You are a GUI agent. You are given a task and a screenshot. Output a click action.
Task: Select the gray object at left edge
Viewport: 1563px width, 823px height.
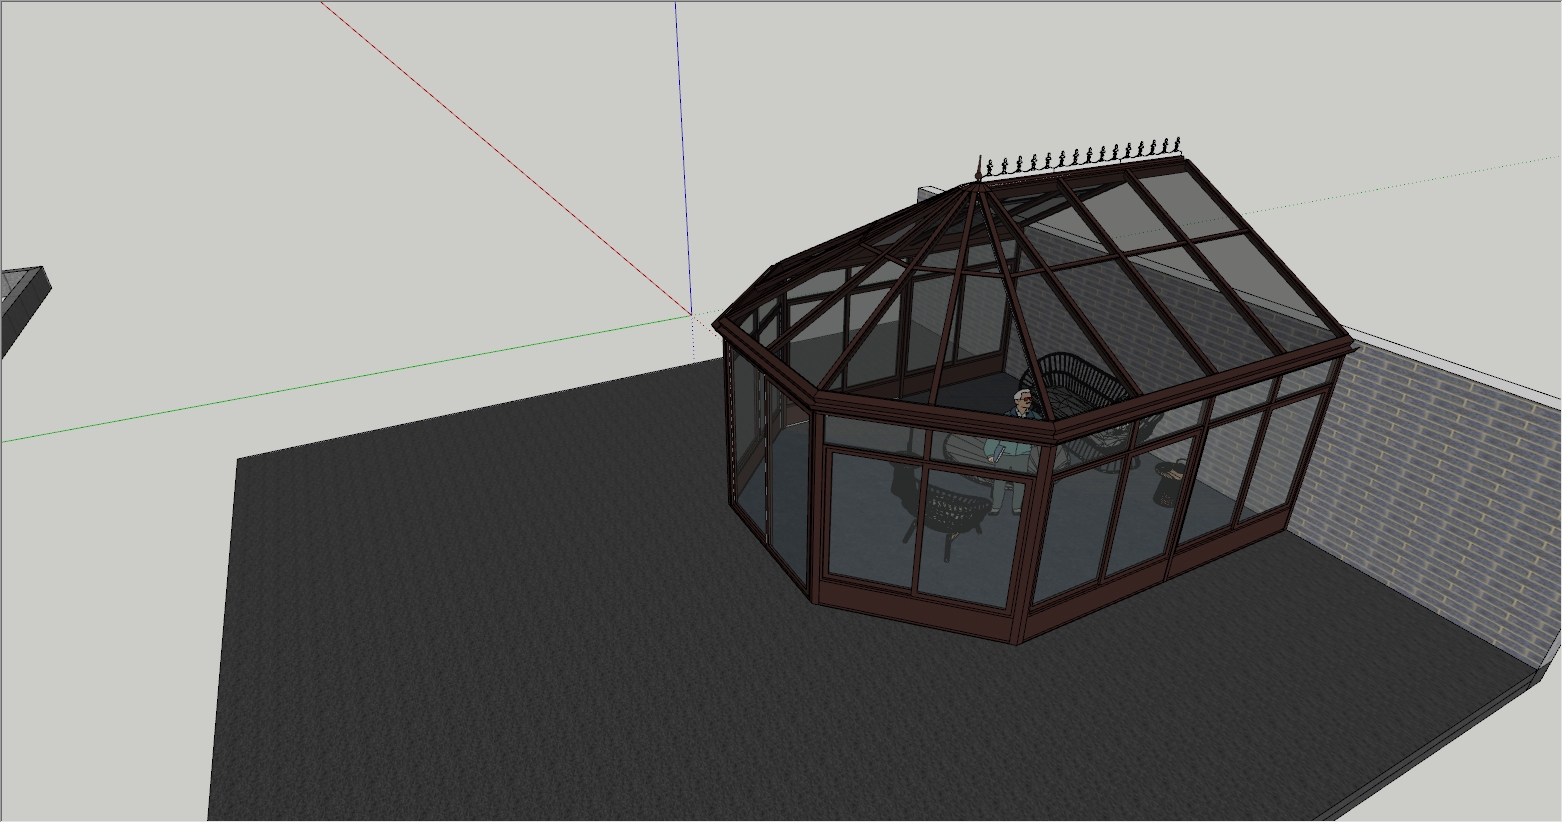[x=20, y=300]
